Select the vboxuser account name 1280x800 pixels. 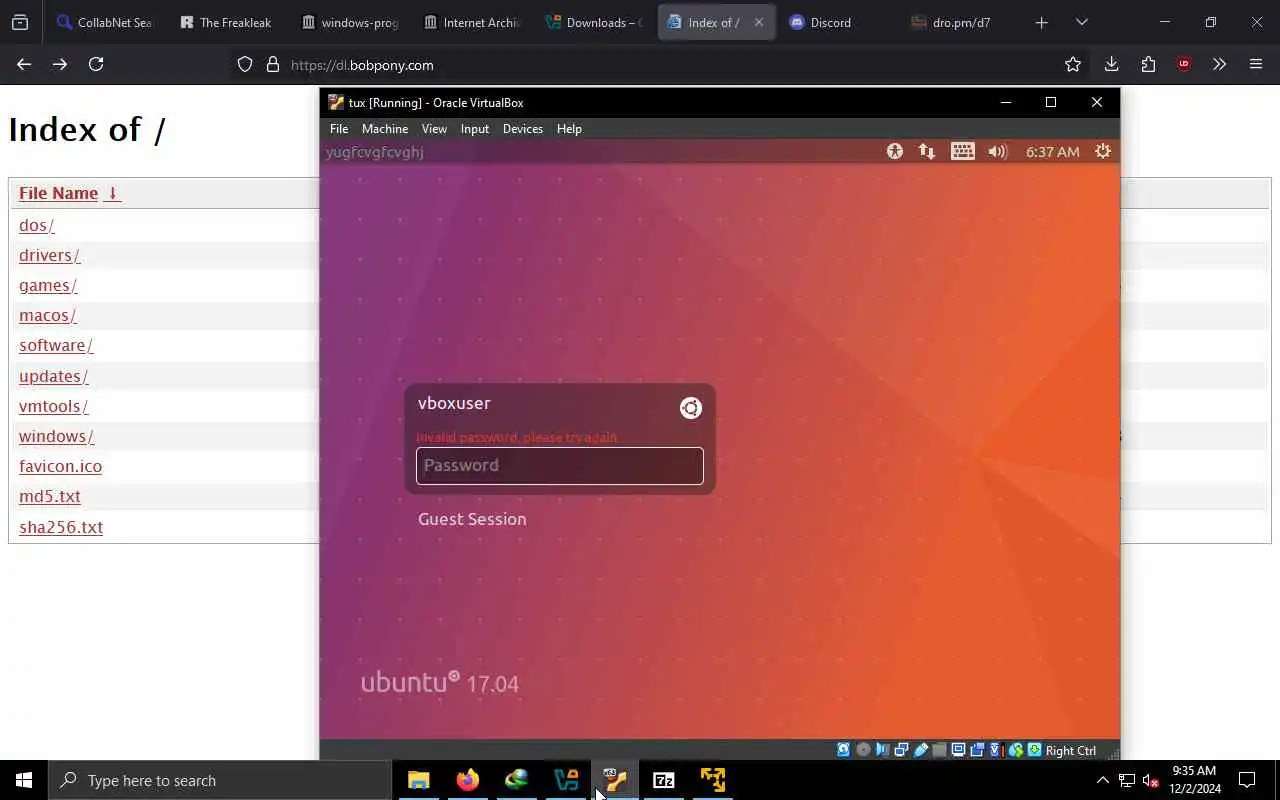[454, 403]
